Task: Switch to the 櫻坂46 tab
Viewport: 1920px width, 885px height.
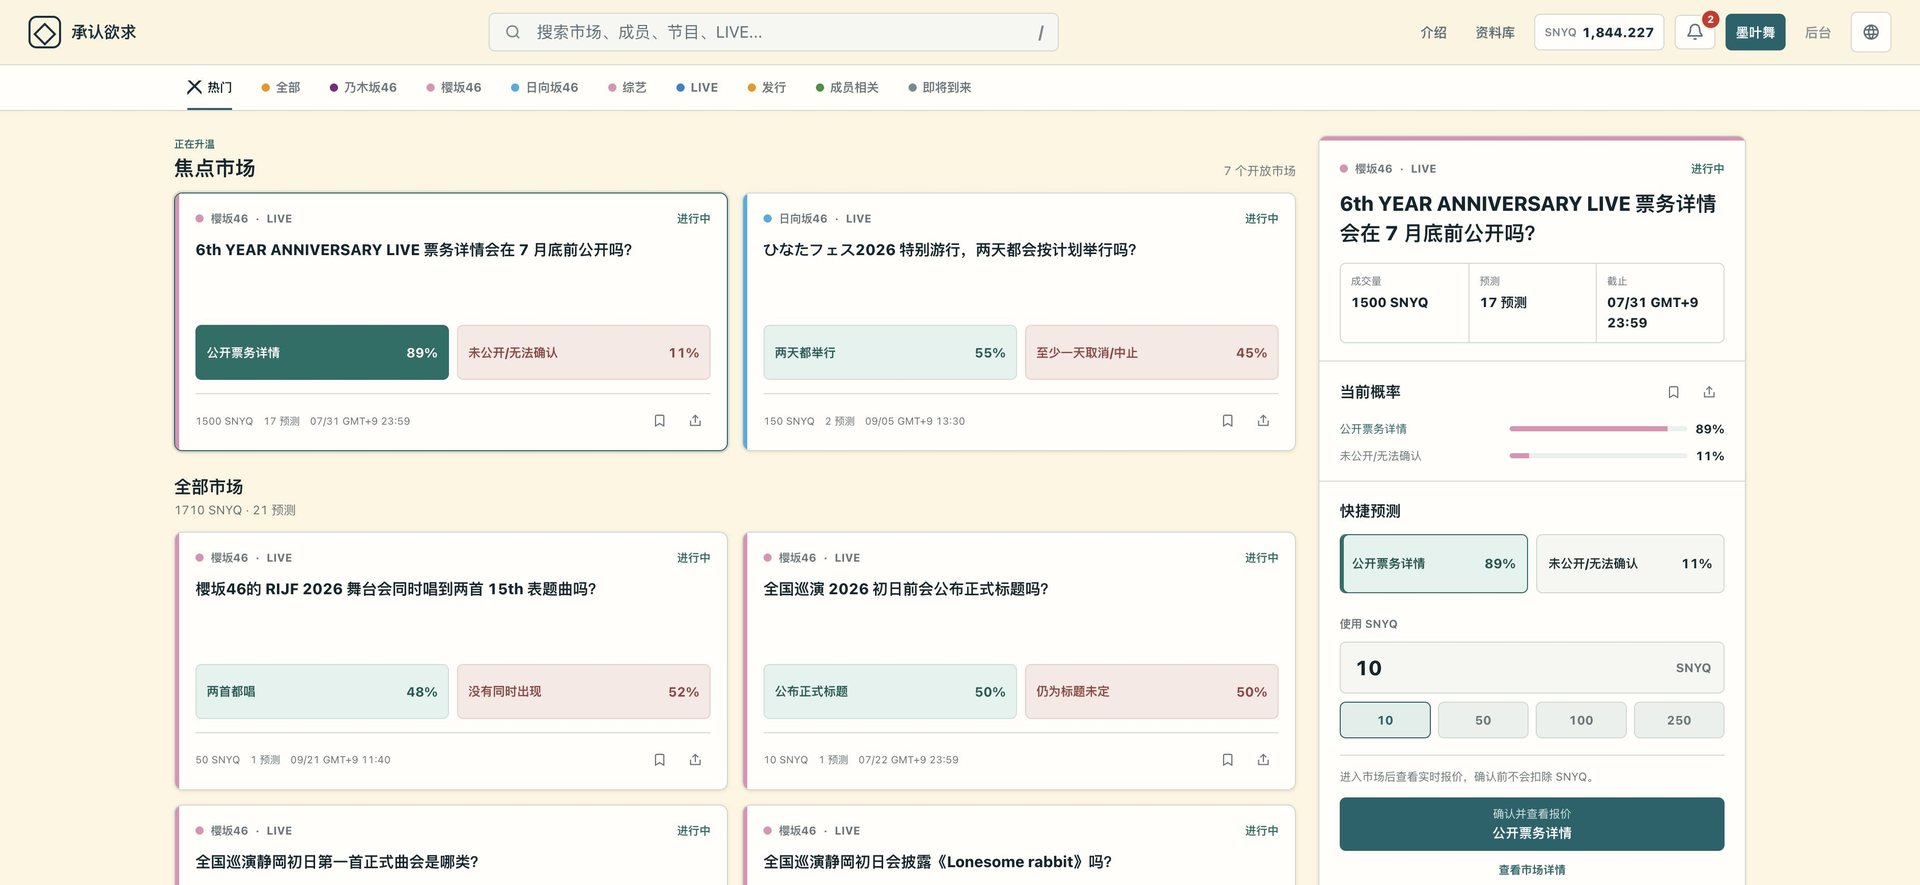Action: (x=453, y=87)
